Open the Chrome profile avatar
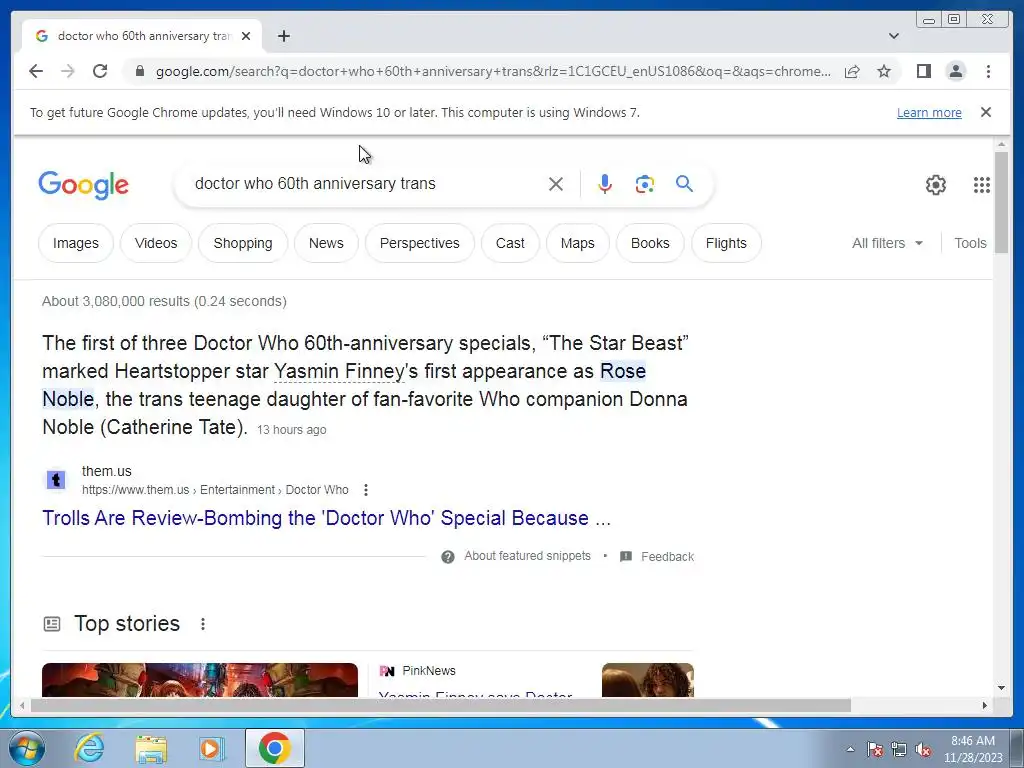 (955, 71)
